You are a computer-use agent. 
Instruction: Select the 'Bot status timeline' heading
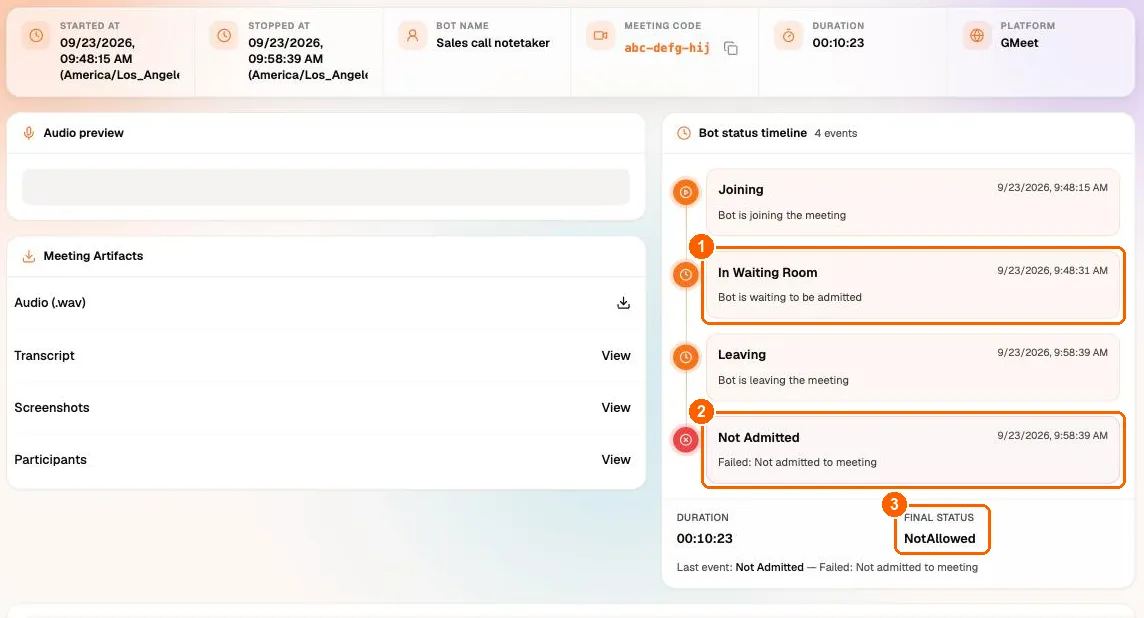(x=753, y=133)
